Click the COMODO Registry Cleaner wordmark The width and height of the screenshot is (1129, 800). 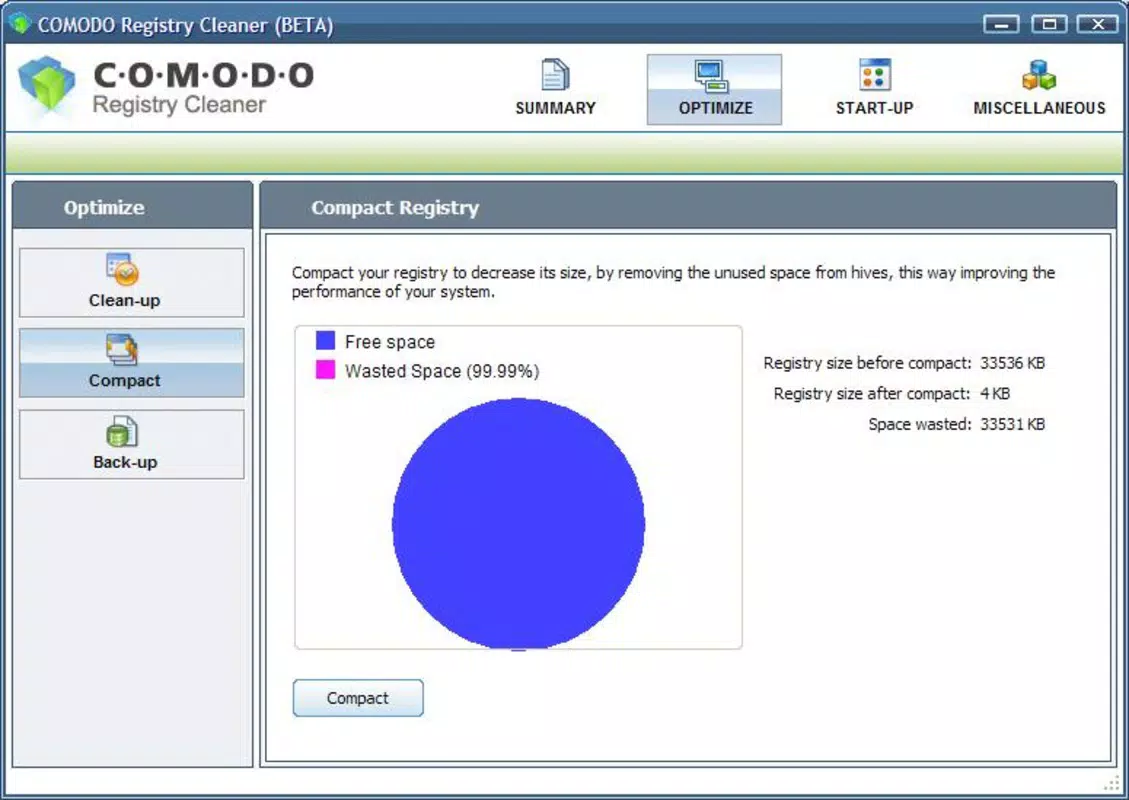click(203, 88)
